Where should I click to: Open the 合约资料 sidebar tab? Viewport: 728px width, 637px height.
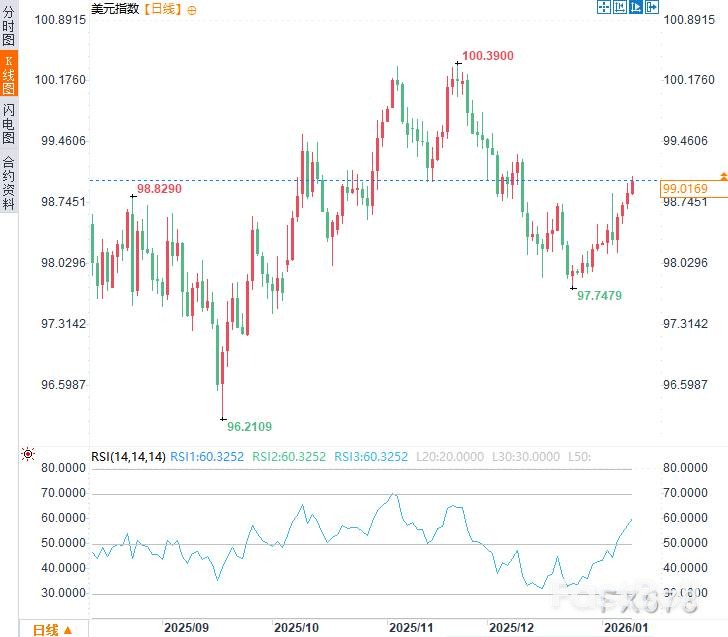pos(9,182)
